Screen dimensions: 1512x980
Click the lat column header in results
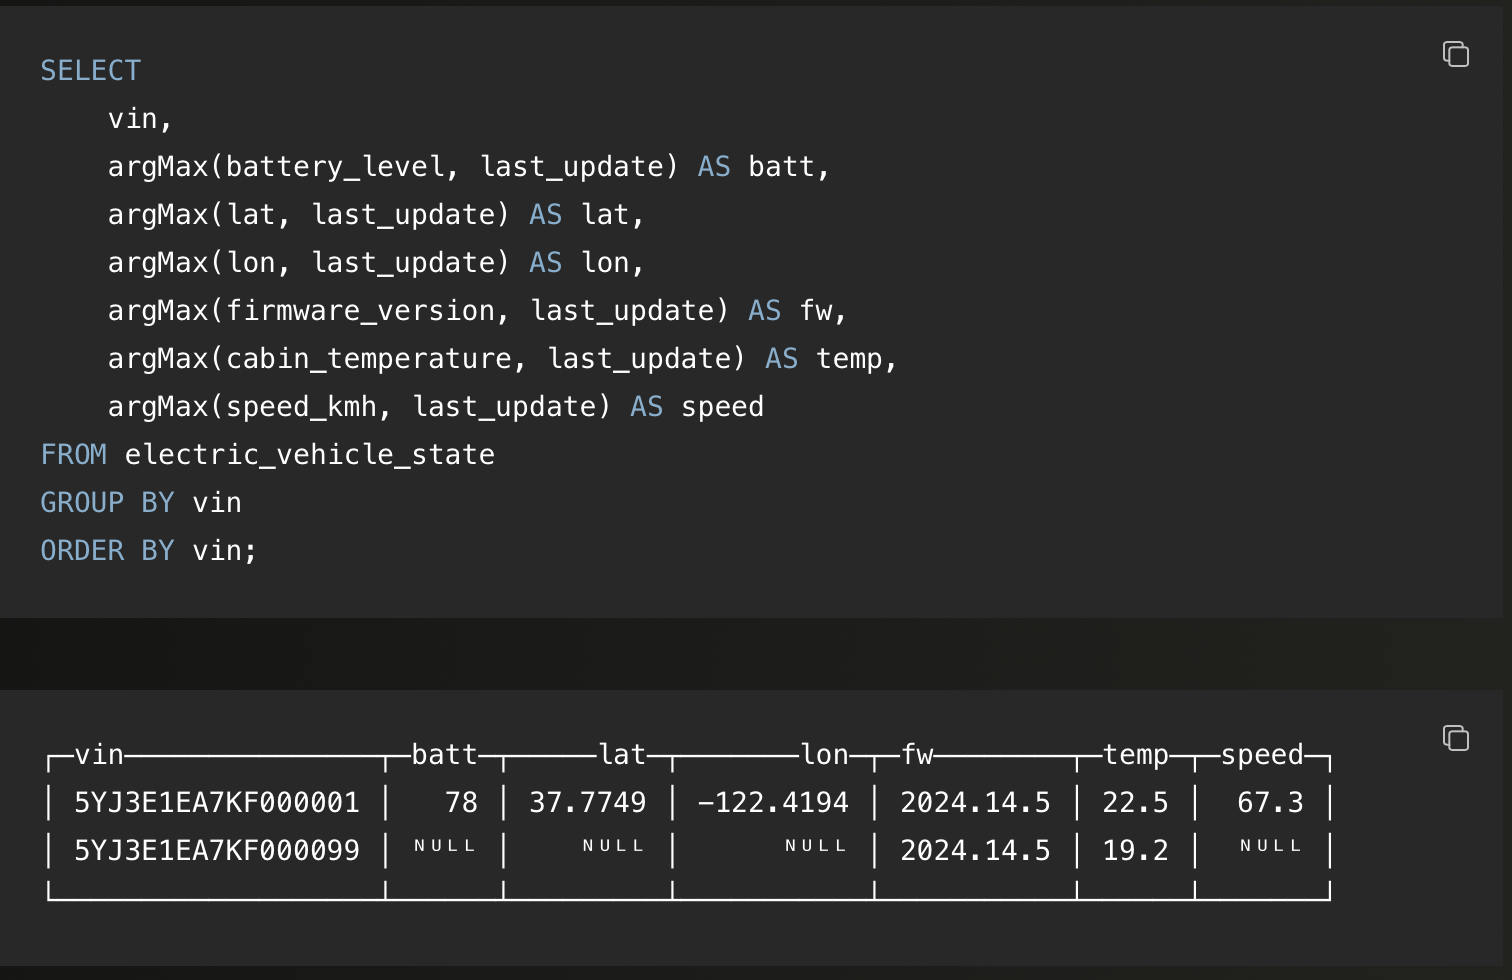point(622,754)
